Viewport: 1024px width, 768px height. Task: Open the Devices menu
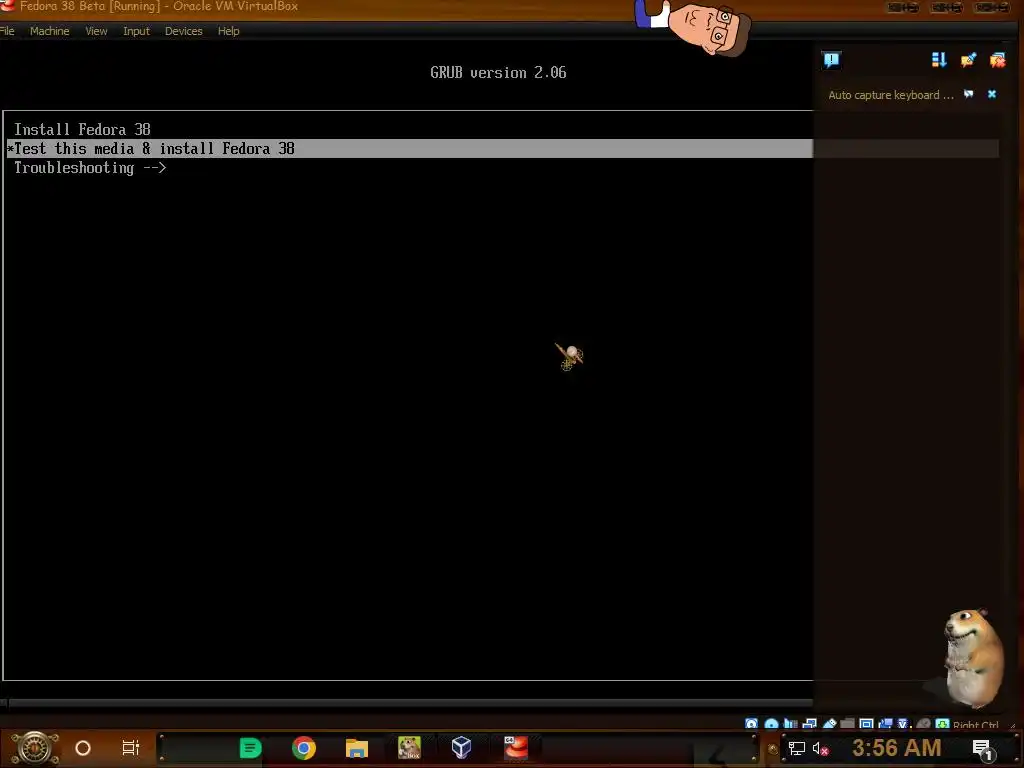coord(184,31)
